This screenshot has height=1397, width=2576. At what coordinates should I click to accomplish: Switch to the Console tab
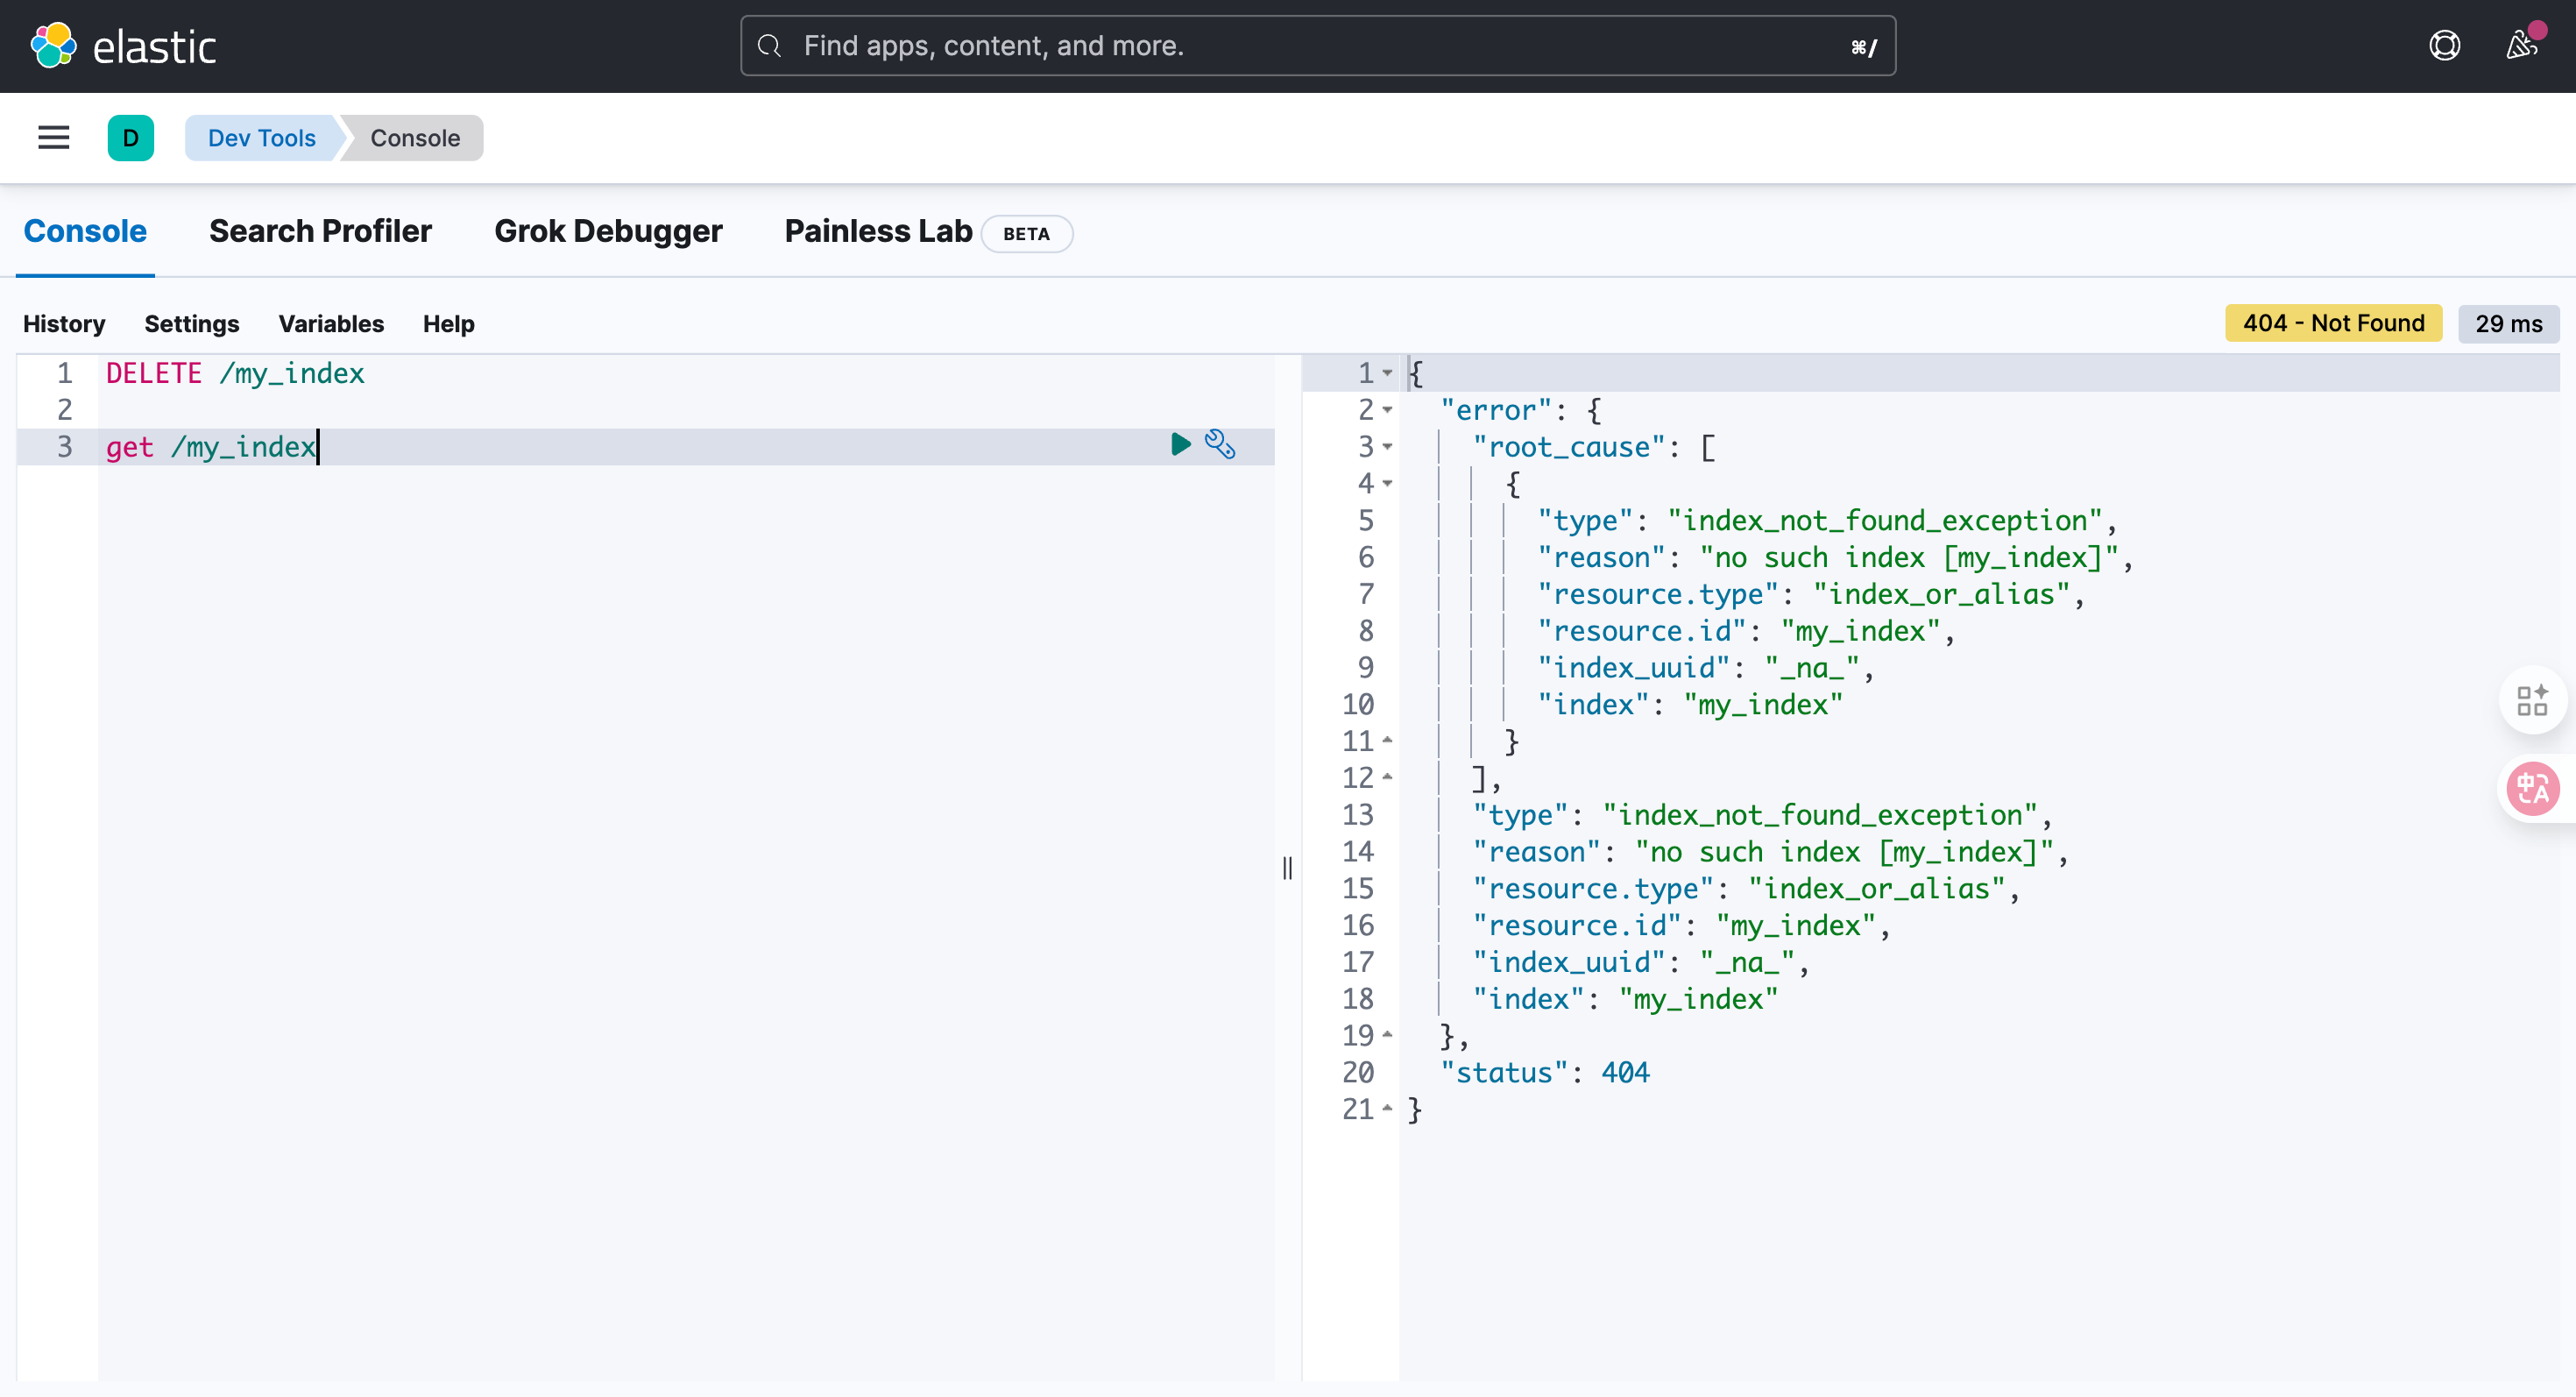pos(85,232)
